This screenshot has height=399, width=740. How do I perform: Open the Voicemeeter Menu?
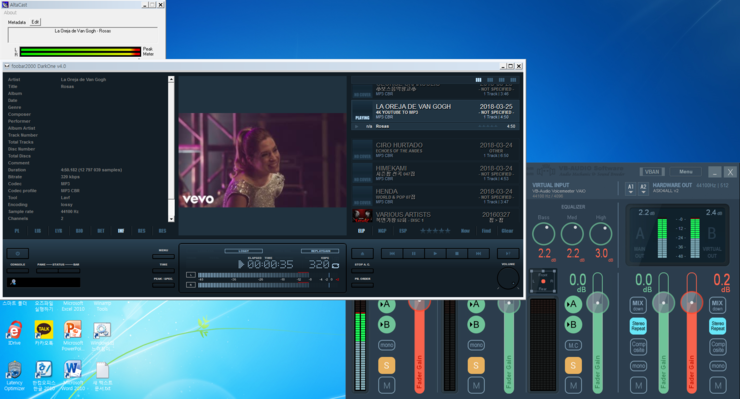tap(686, 172)
